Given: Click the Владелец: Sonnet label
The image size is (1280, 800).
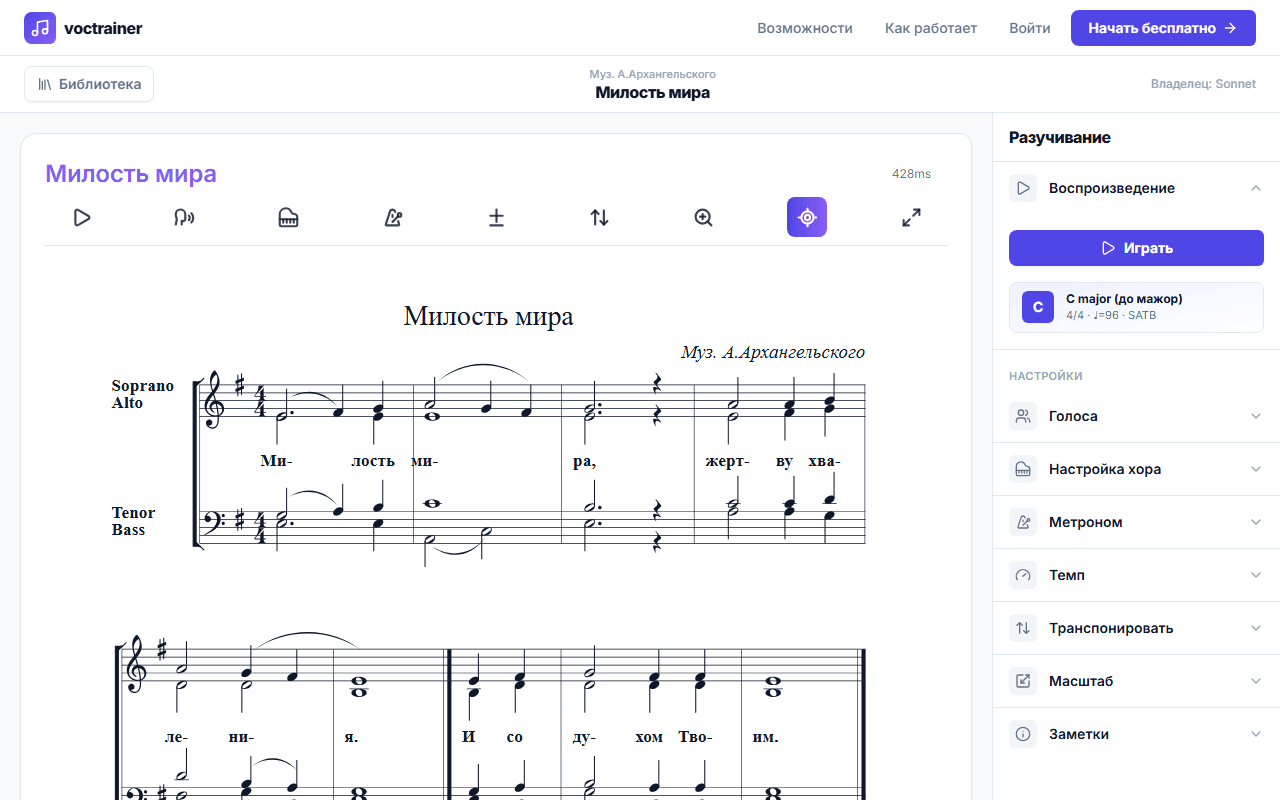Looking at the screenshot, I should 1203,84.
